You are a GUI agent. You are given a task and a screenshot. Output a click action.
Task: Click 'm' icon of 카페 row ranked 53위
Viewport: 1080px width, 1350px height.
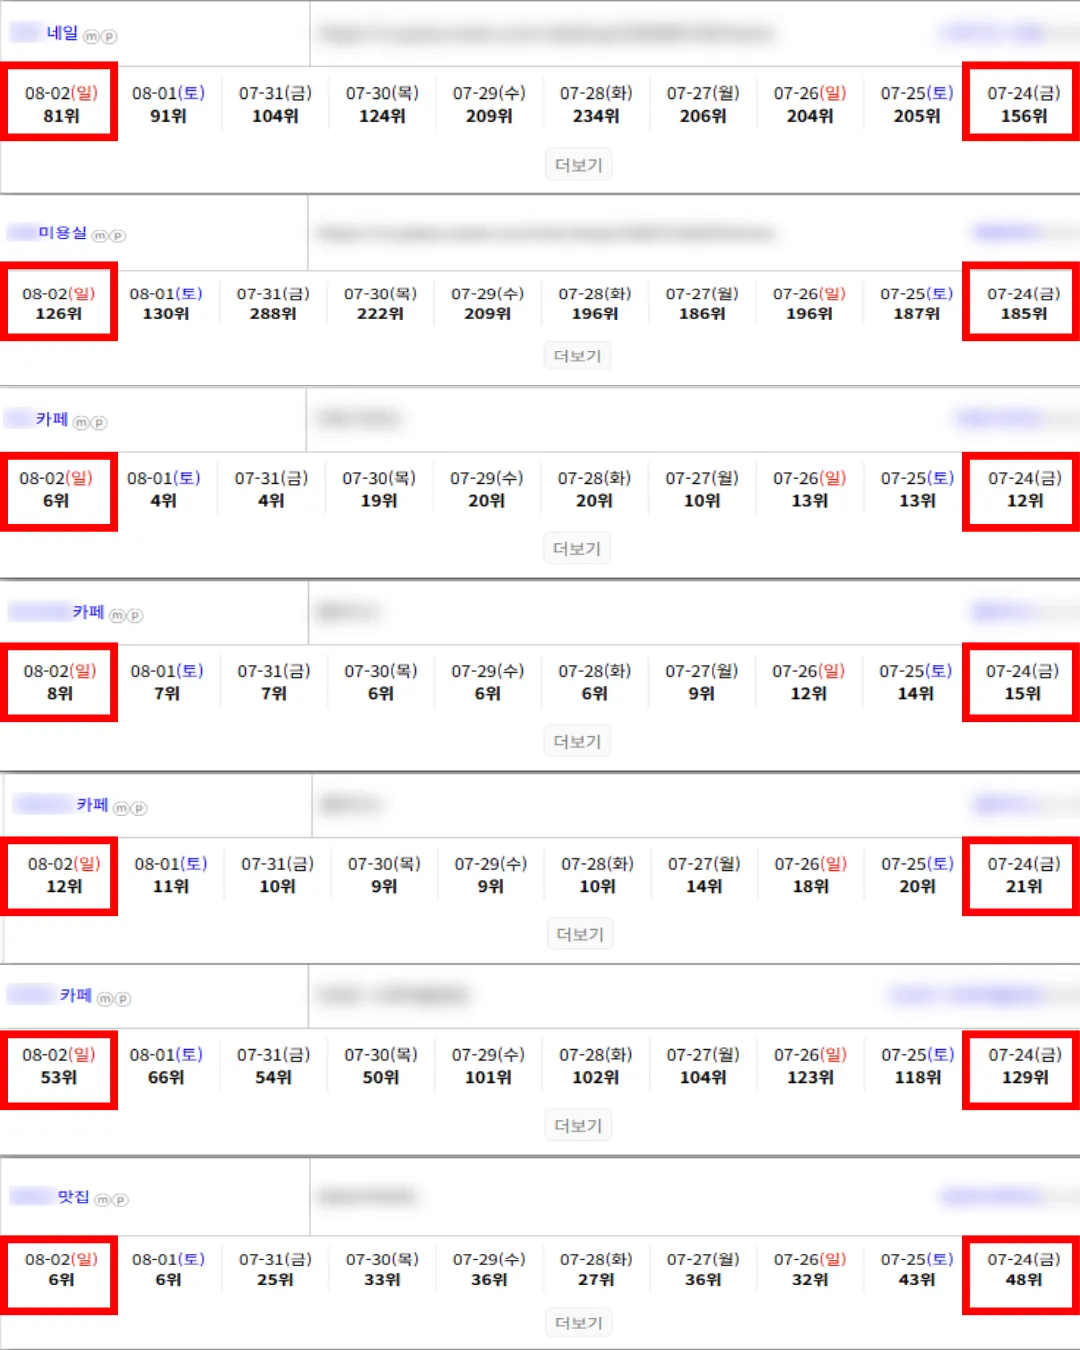click(x=105, y=998)
